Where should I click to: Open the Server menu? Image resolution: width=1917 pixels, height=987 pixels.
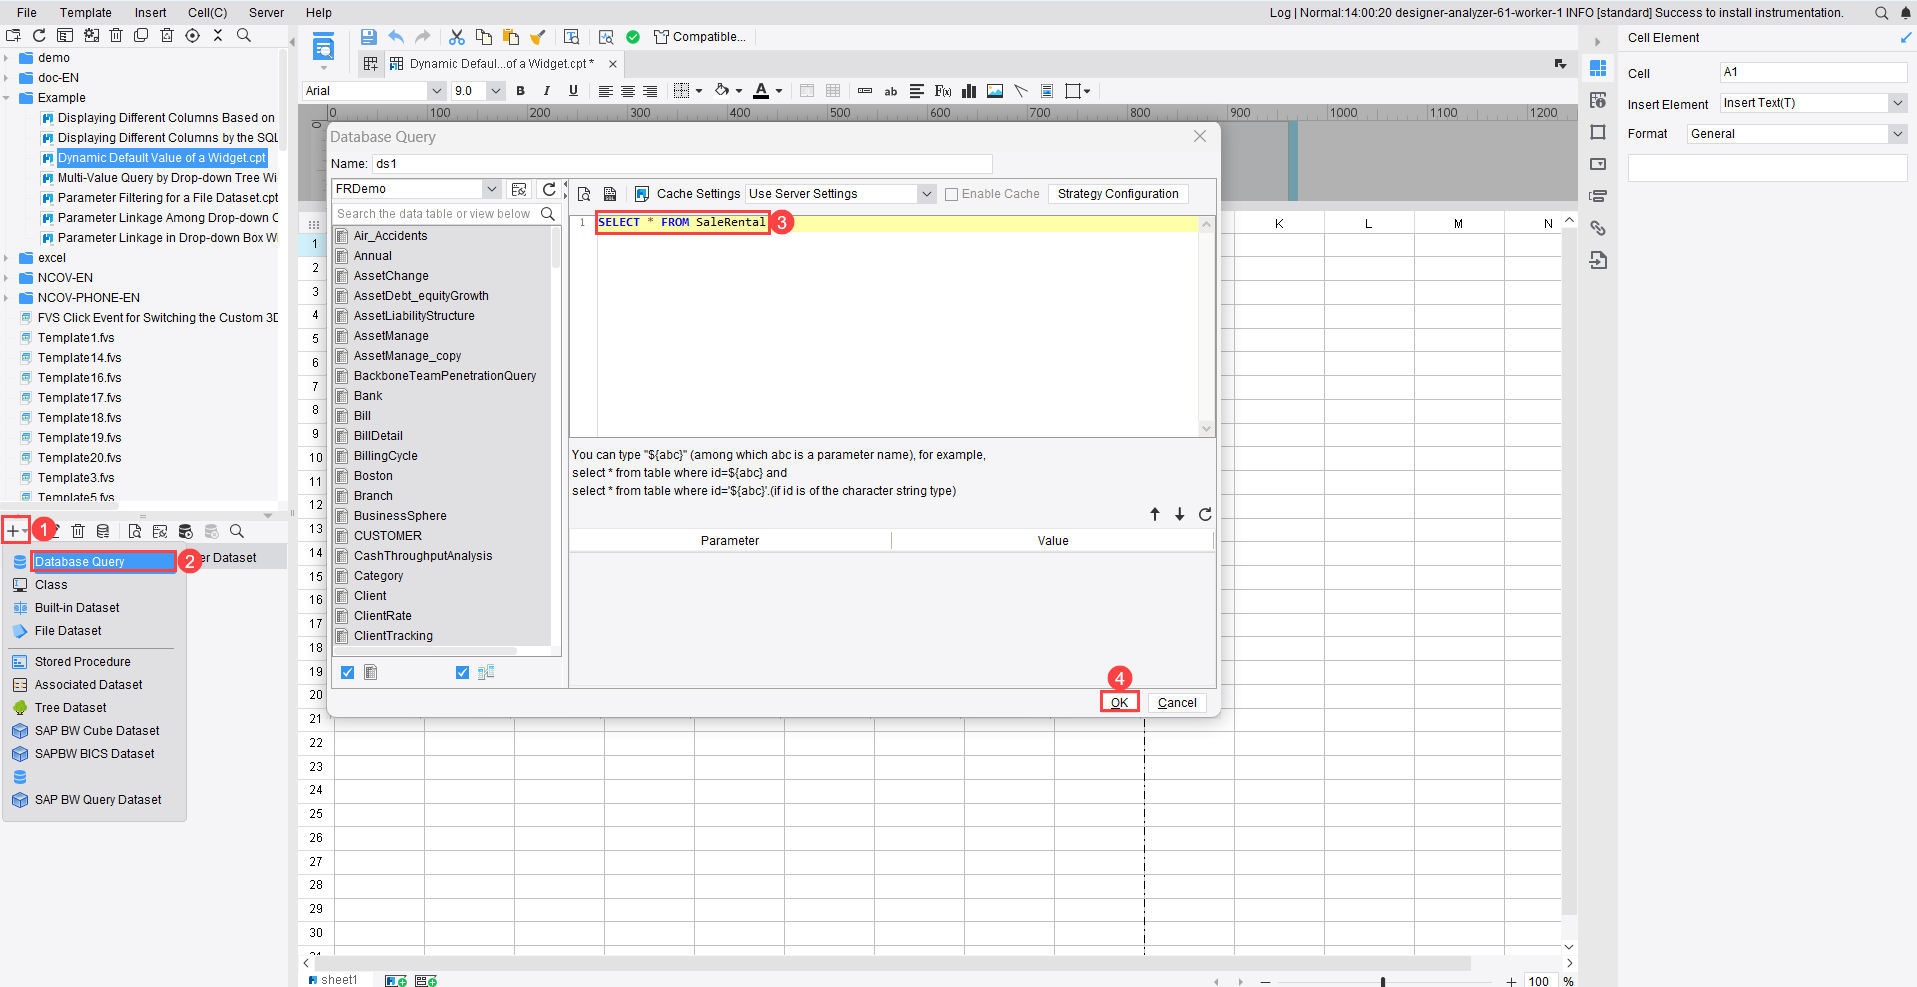266,13
